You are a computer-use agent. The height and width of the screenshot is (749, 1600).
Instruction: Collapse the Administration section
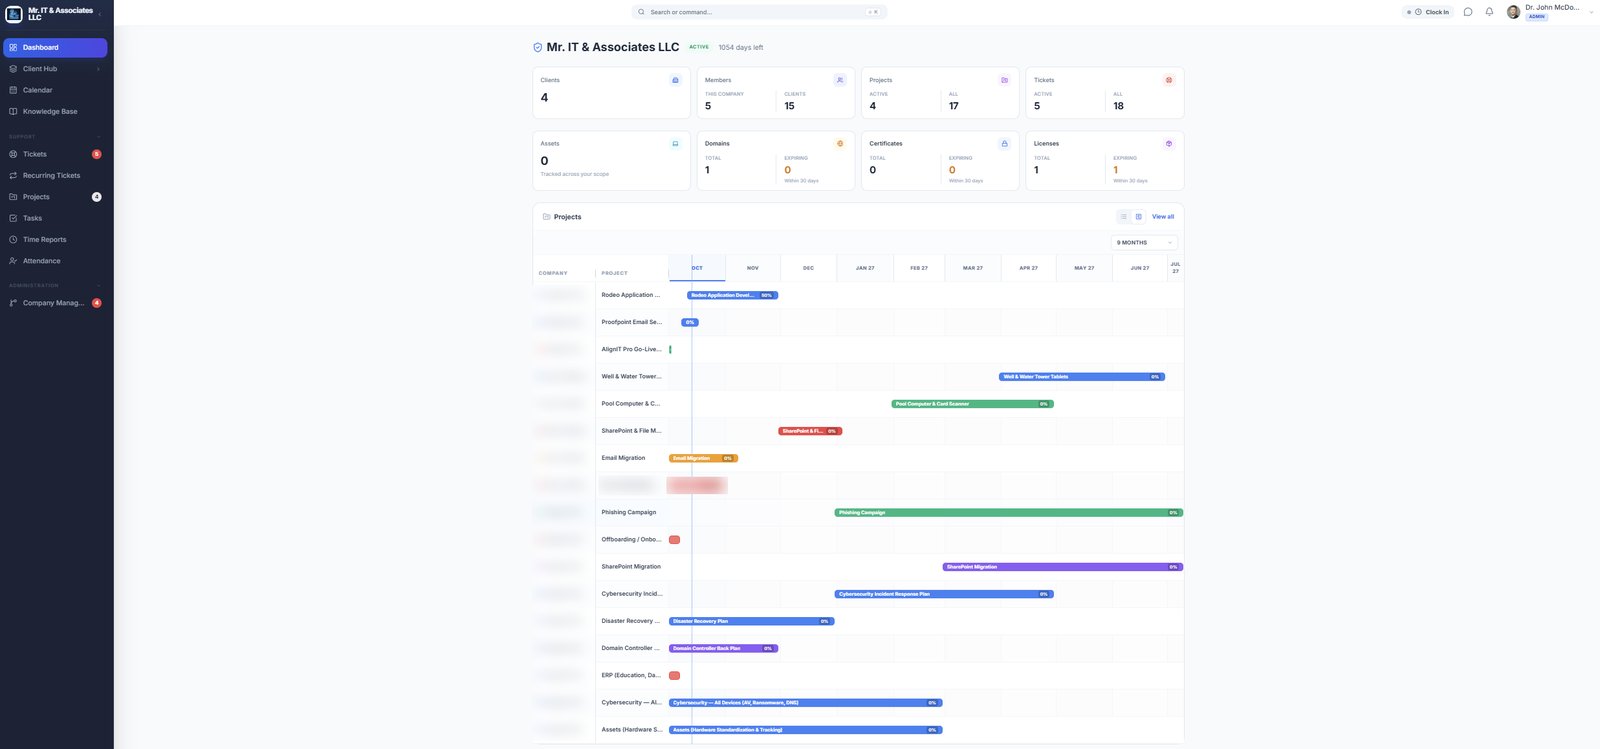click(x=98, y=286)
